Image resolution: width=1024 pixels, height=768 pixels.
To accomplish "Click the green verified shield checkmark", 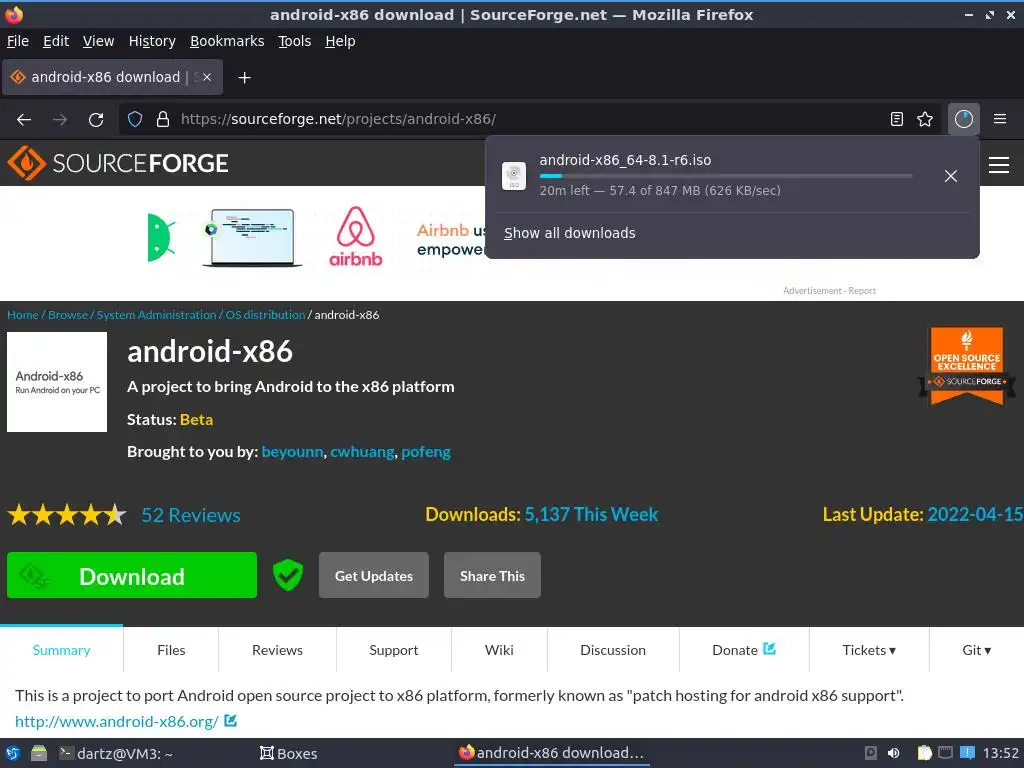I will (287, 575).
